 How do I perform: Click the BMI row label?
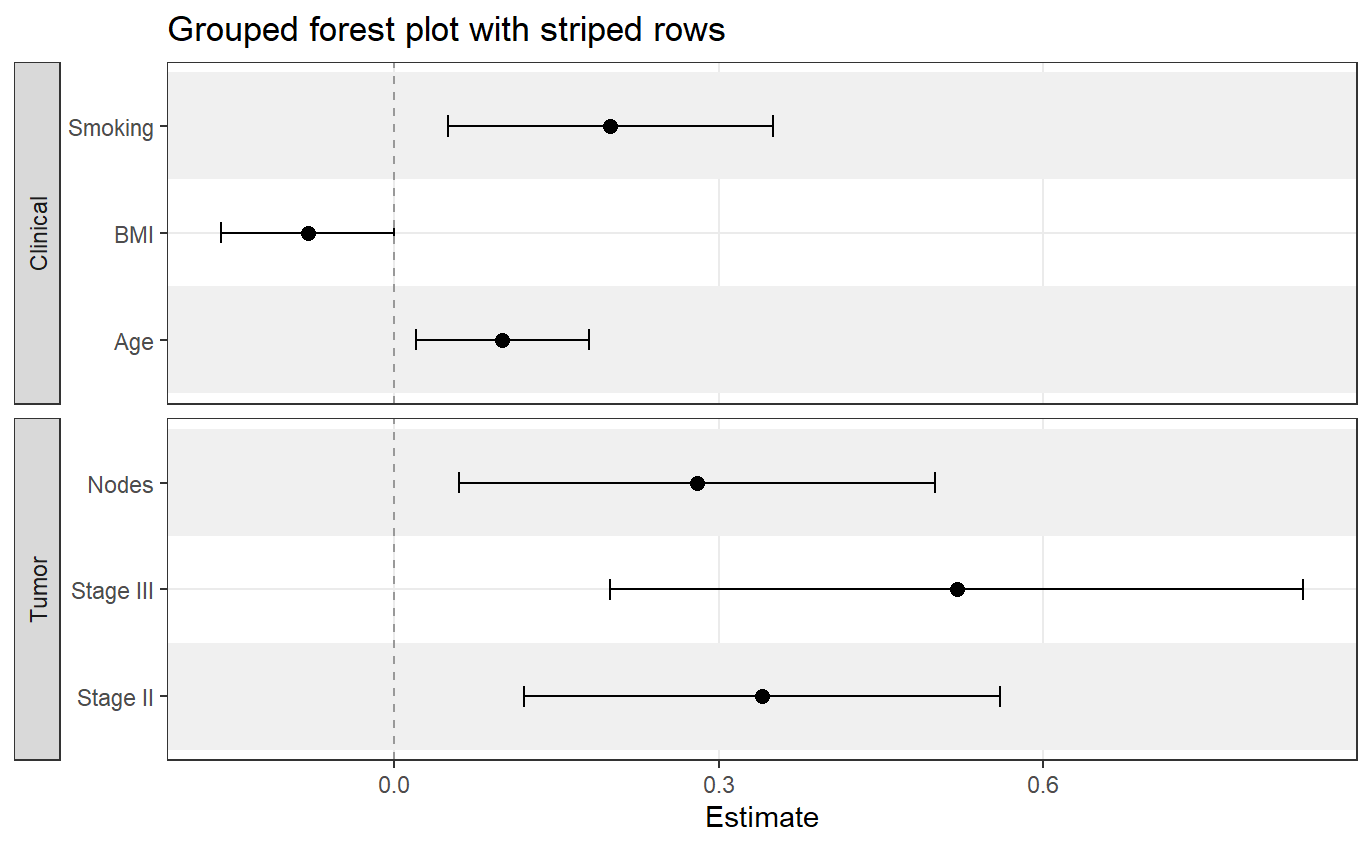[133, 234]
